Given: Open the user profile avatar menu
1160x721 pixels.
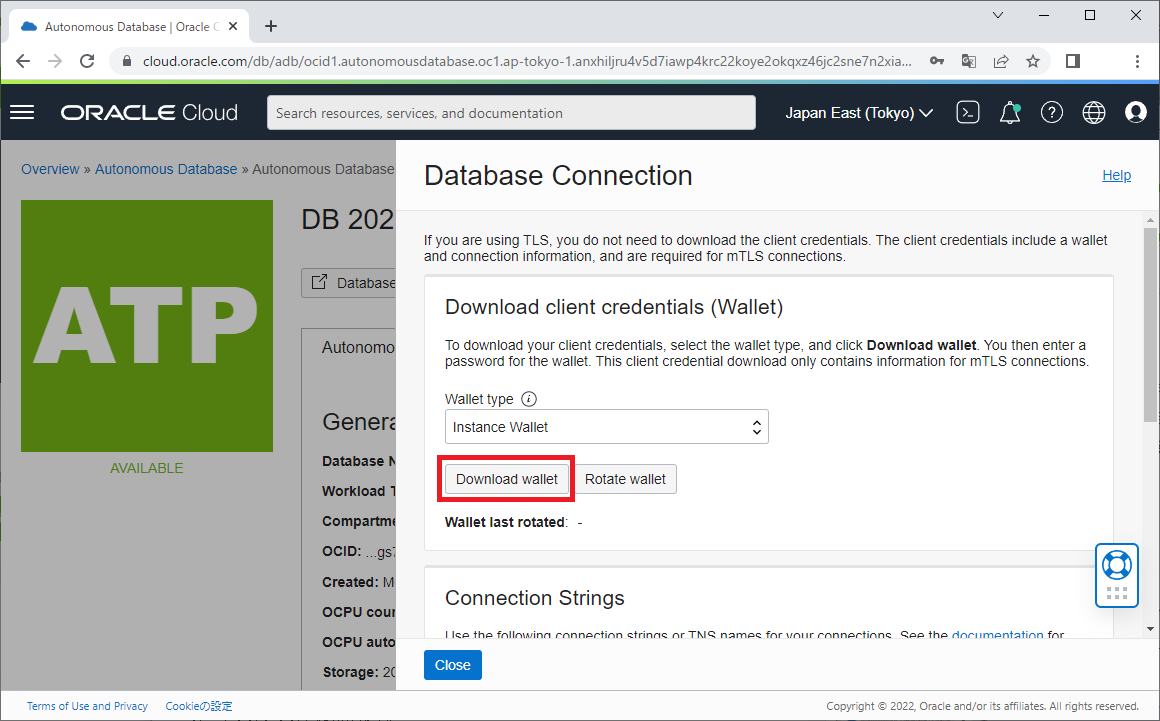Looking at the screenshot, I should point(1136,112).
